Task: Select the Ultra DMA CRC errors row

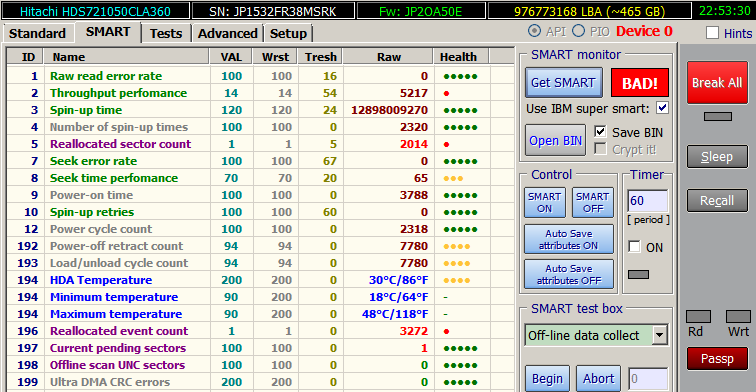Action: point(260,382)
